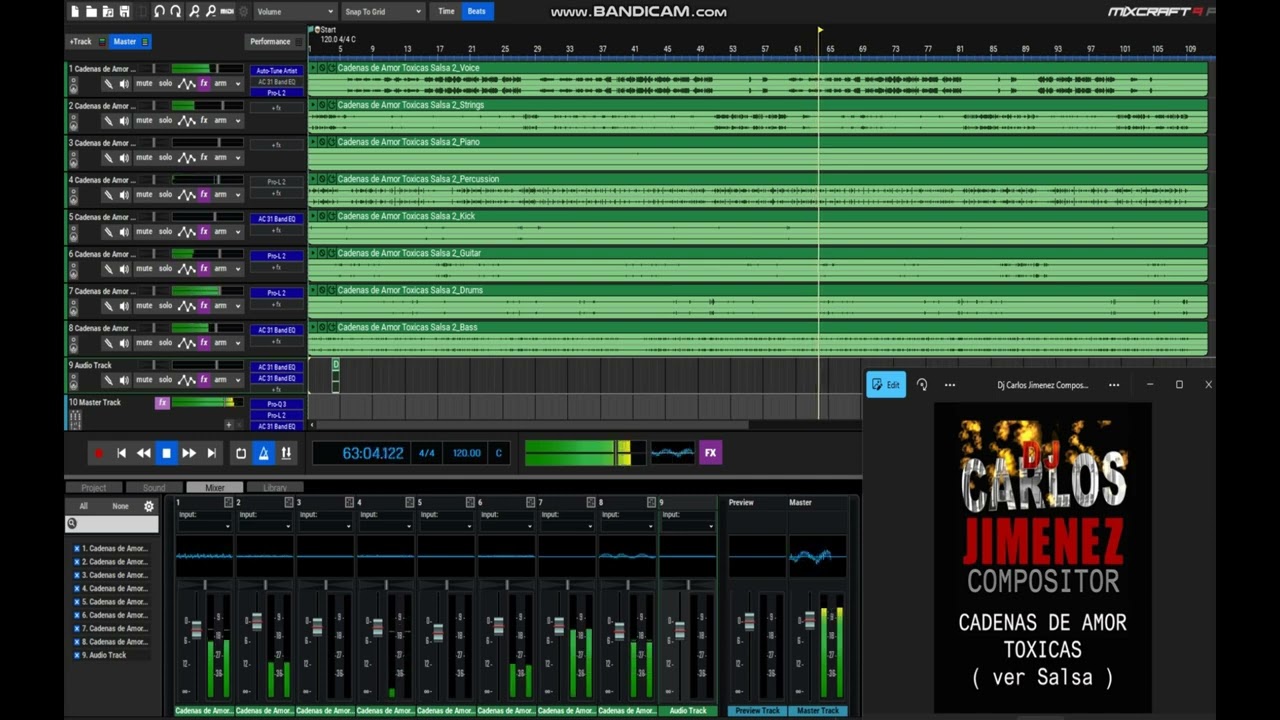Image resolution: width=1280 pixels, height=720 pixels.
Task: Click the track 1 volume slider
Action: coord(207,69)
